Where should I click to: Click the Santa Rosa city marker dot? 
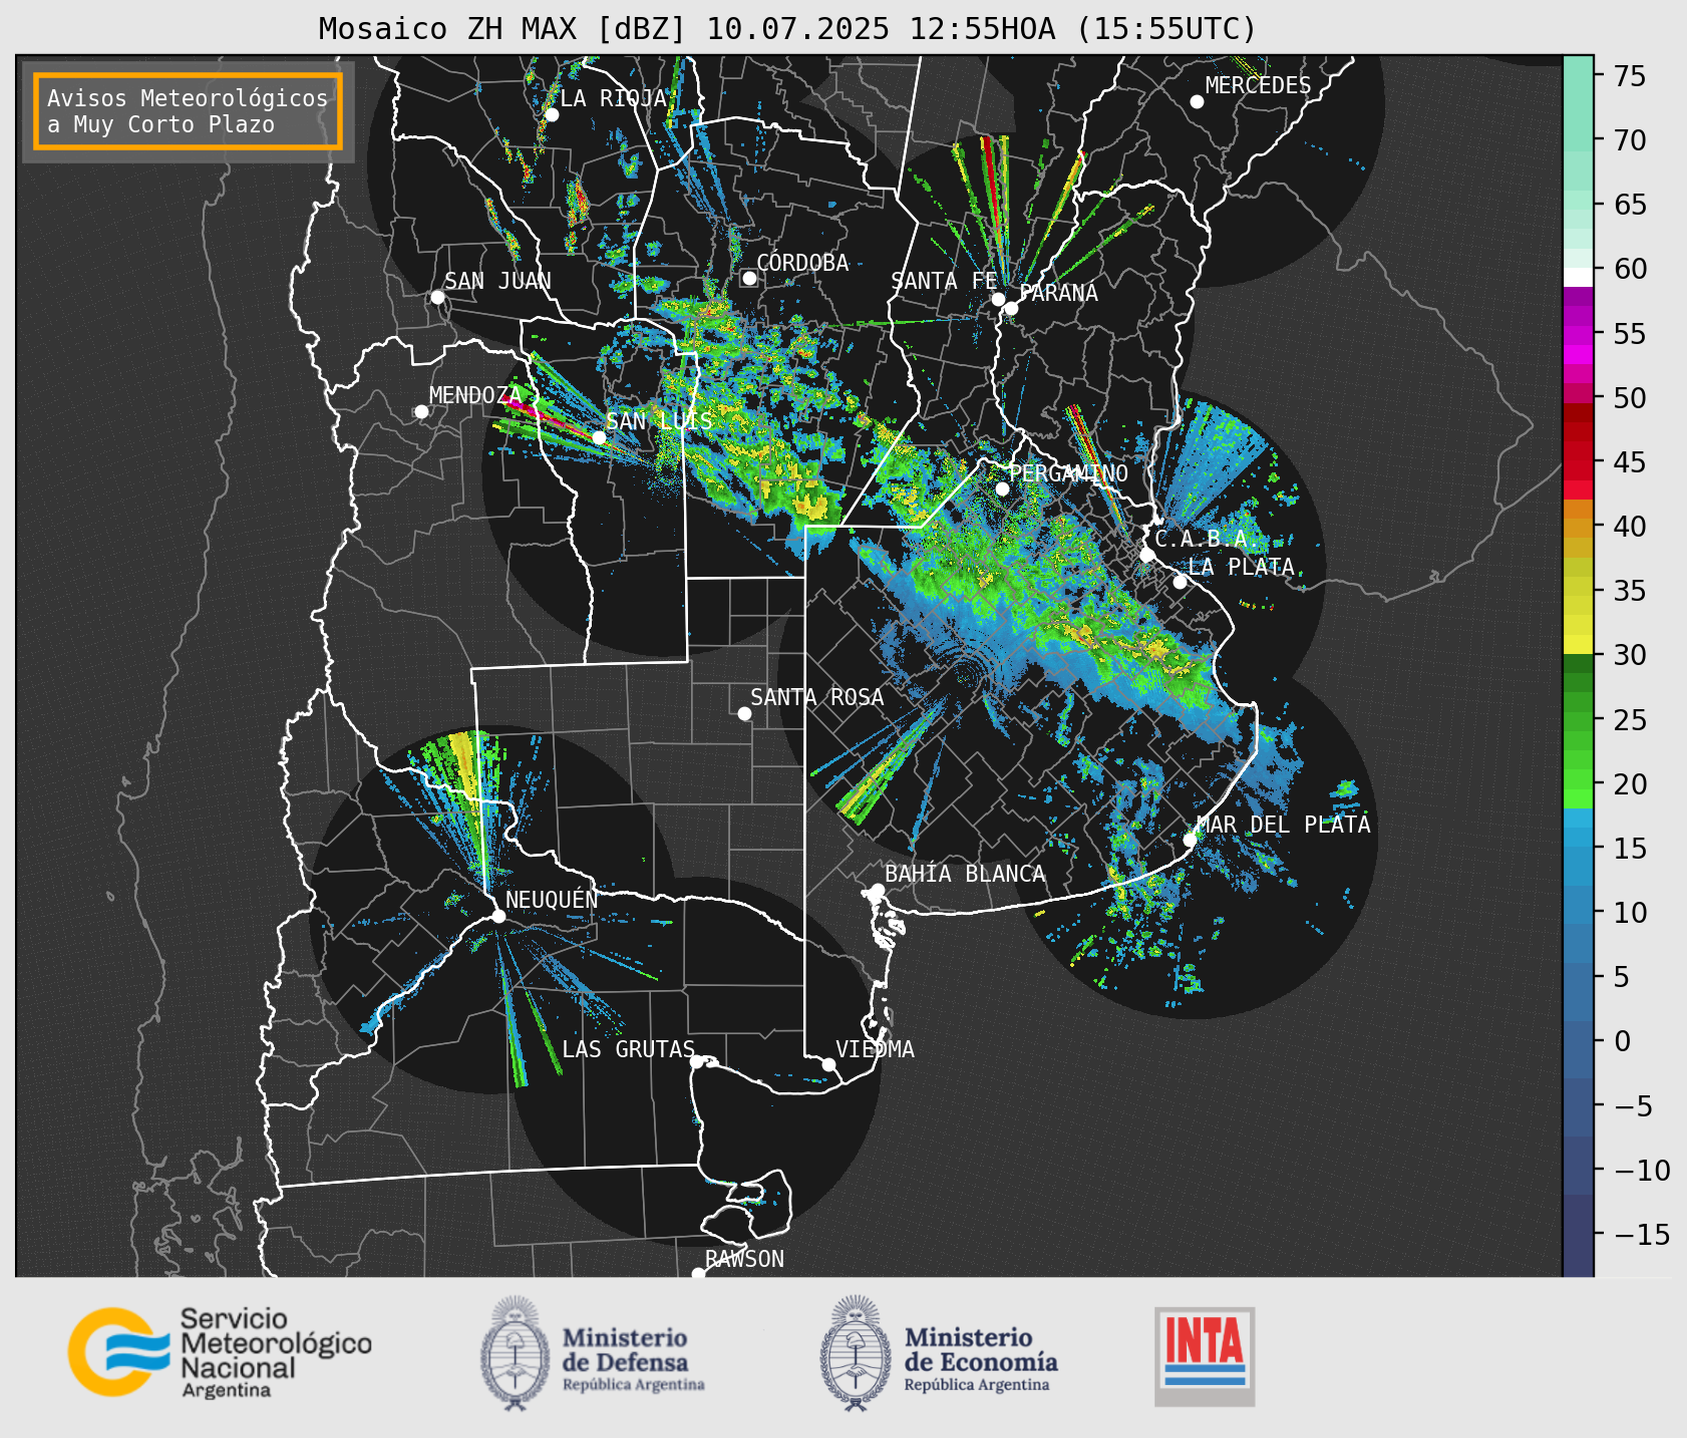pyautogui.click(x=744, y=713)
